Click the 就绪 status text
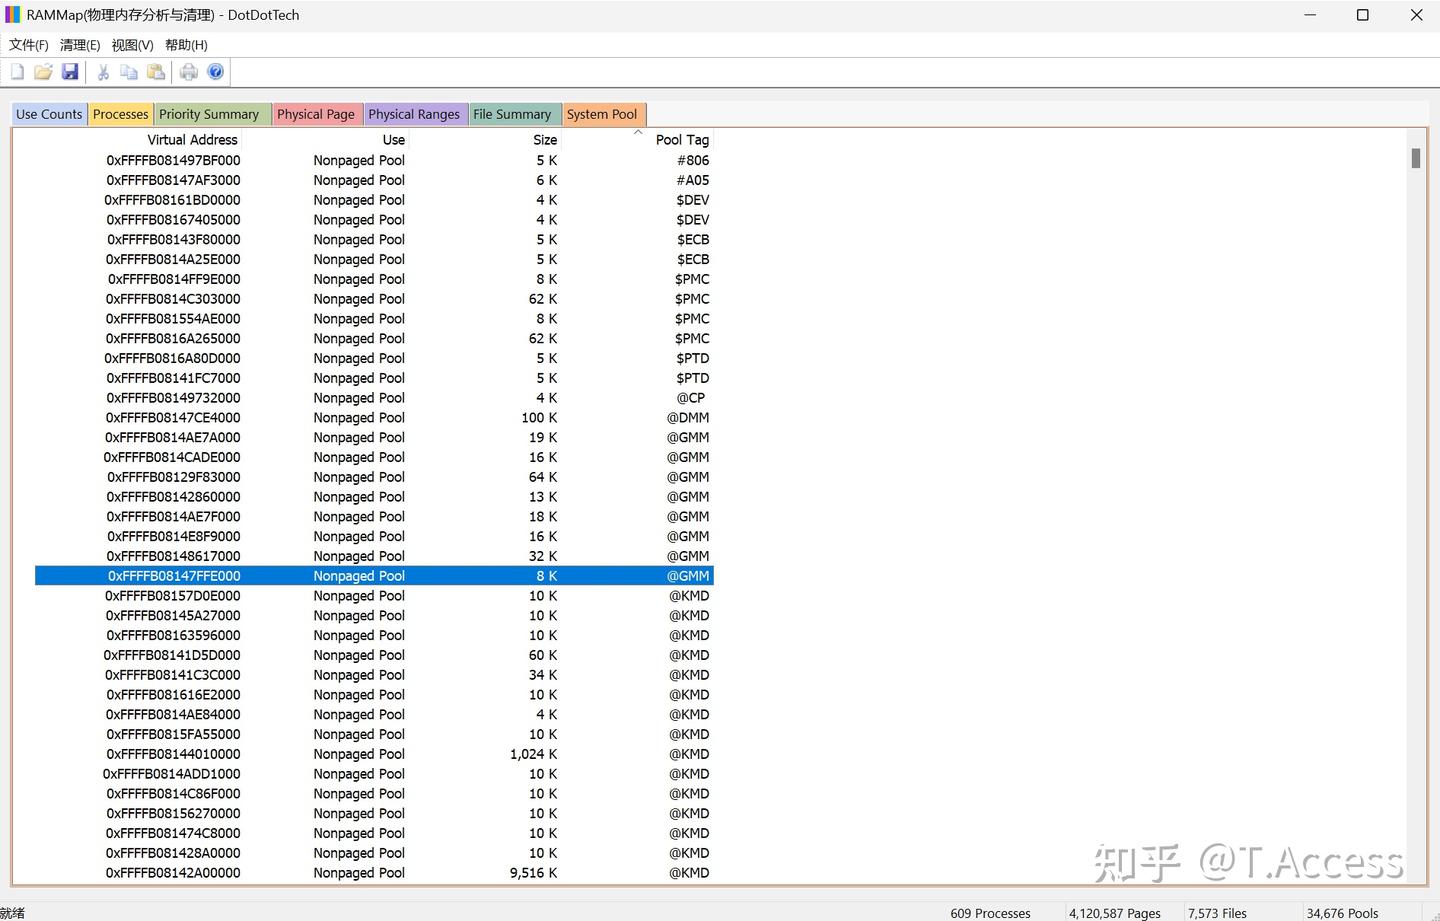The image size is (1440, 921). [x=12, y=913]
